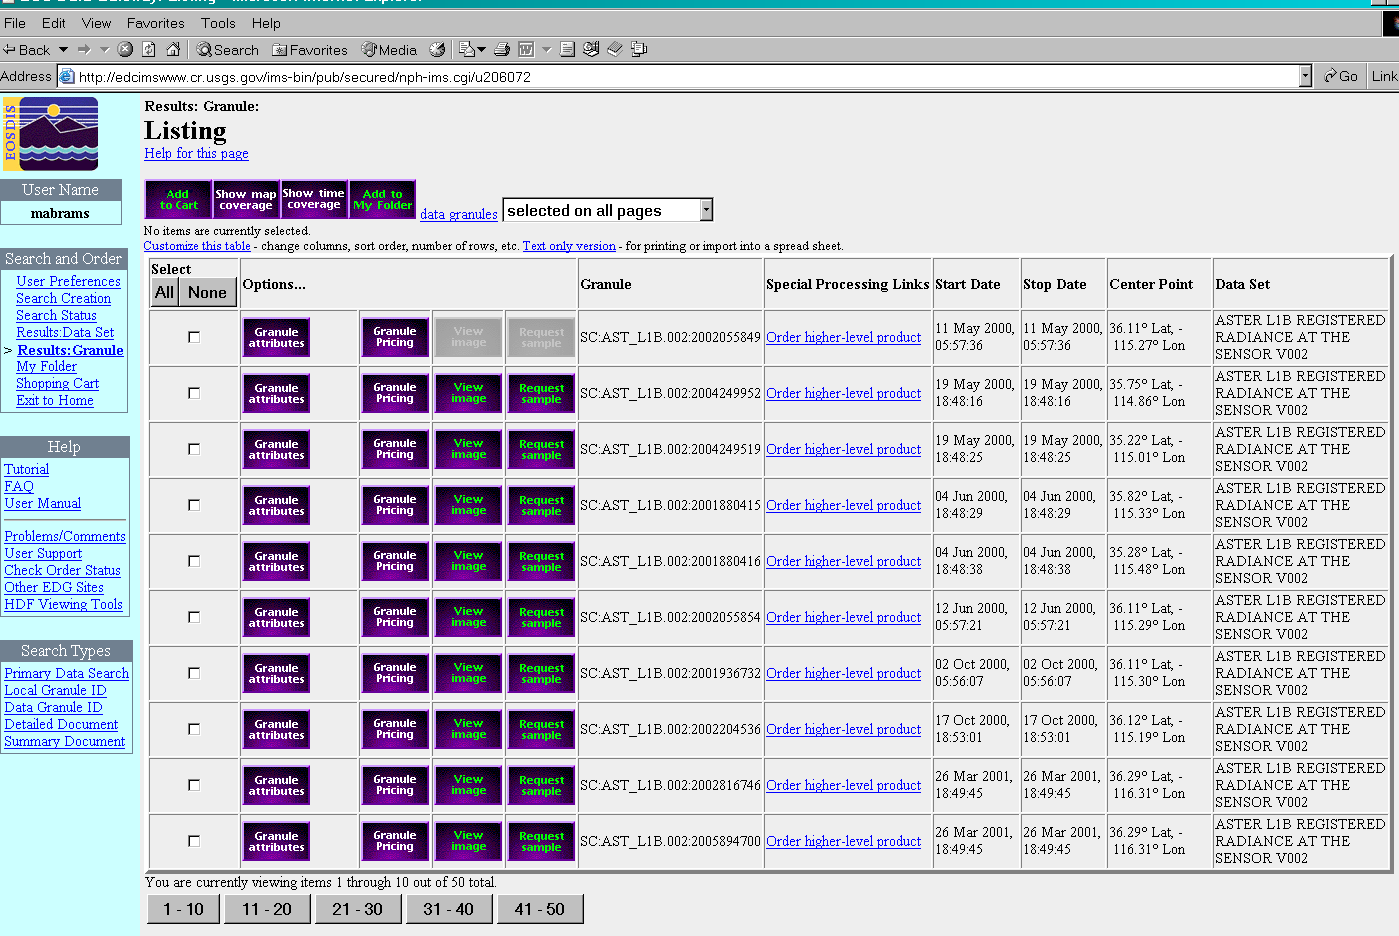Image resolution: width=1399 pixels, height=936 pixels.
Task: Open Primary Data Search link
Action: [x=66, y=673]
